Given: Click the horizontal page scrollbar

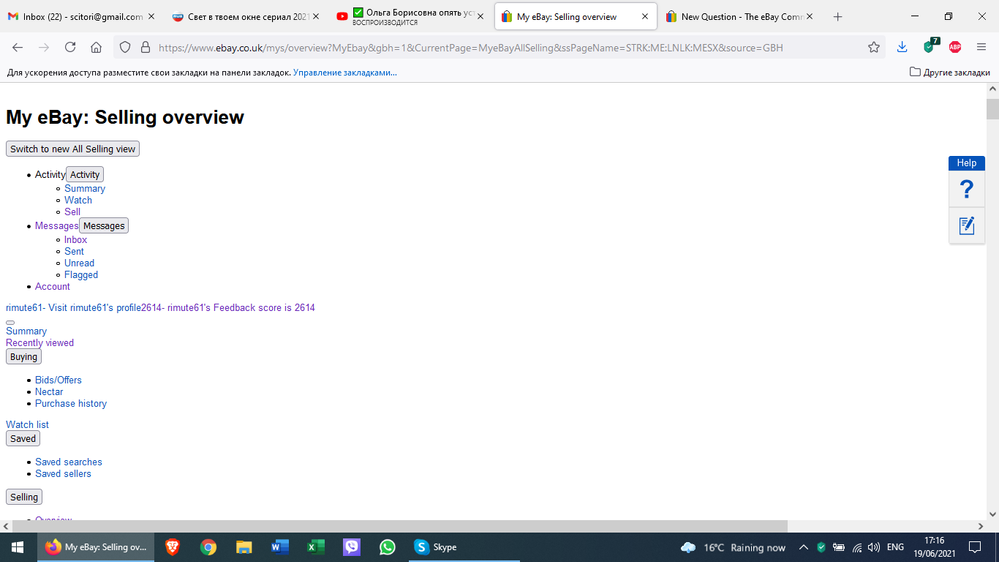Looking at the screenshot, I should 399,526.
